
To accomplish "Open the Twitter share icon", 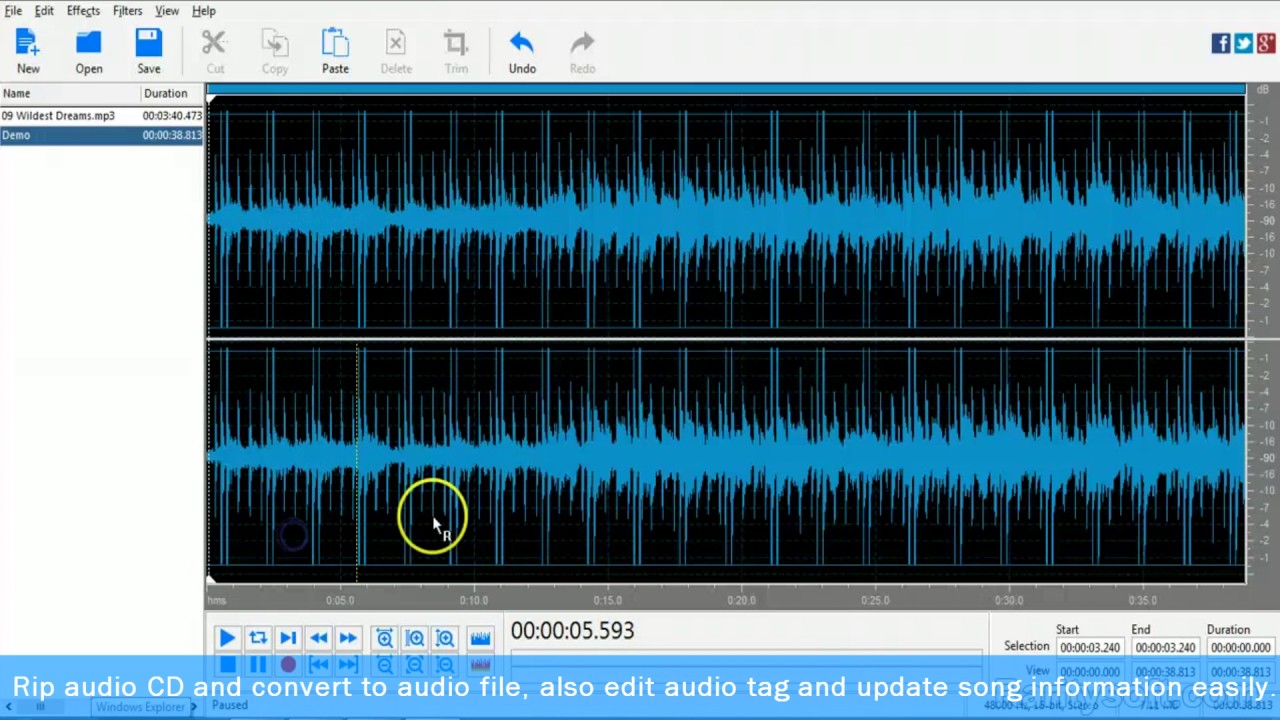I will [x=1243, y=43].
